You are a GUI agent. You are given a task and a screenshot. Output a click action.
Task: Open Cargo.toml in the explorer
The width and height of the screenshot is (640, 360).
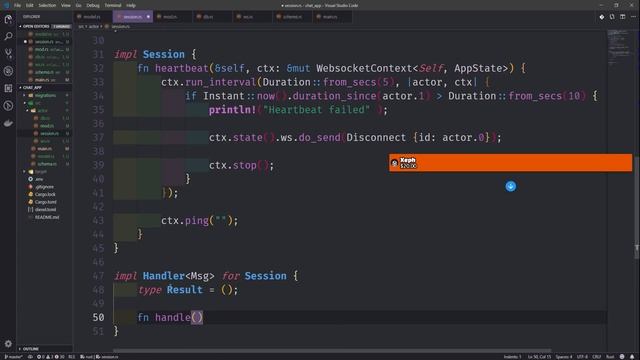[45, 202]
